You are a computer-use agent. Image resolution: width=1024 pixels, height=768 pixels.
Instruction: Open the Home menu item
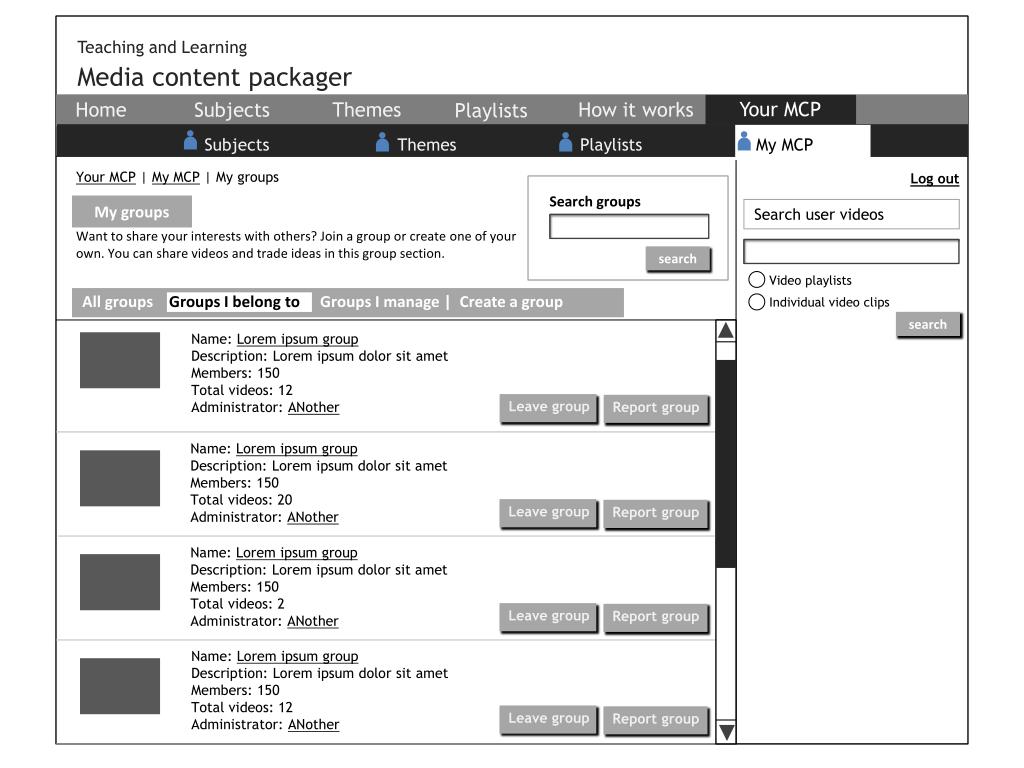(101, 110)
